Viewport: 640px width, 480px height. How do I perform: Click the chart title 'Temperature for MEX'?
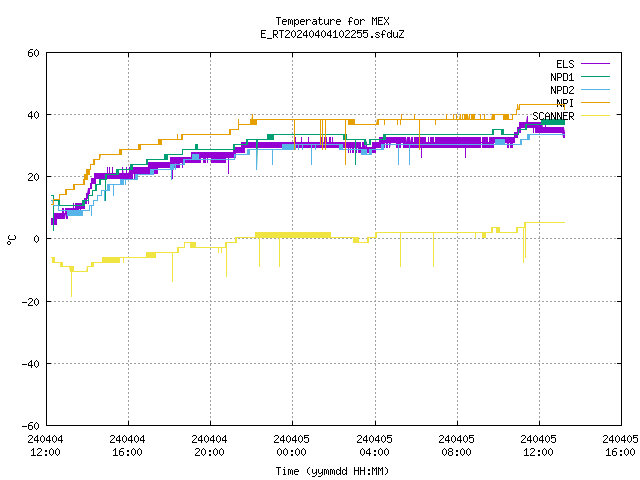[x=332, y=21]
